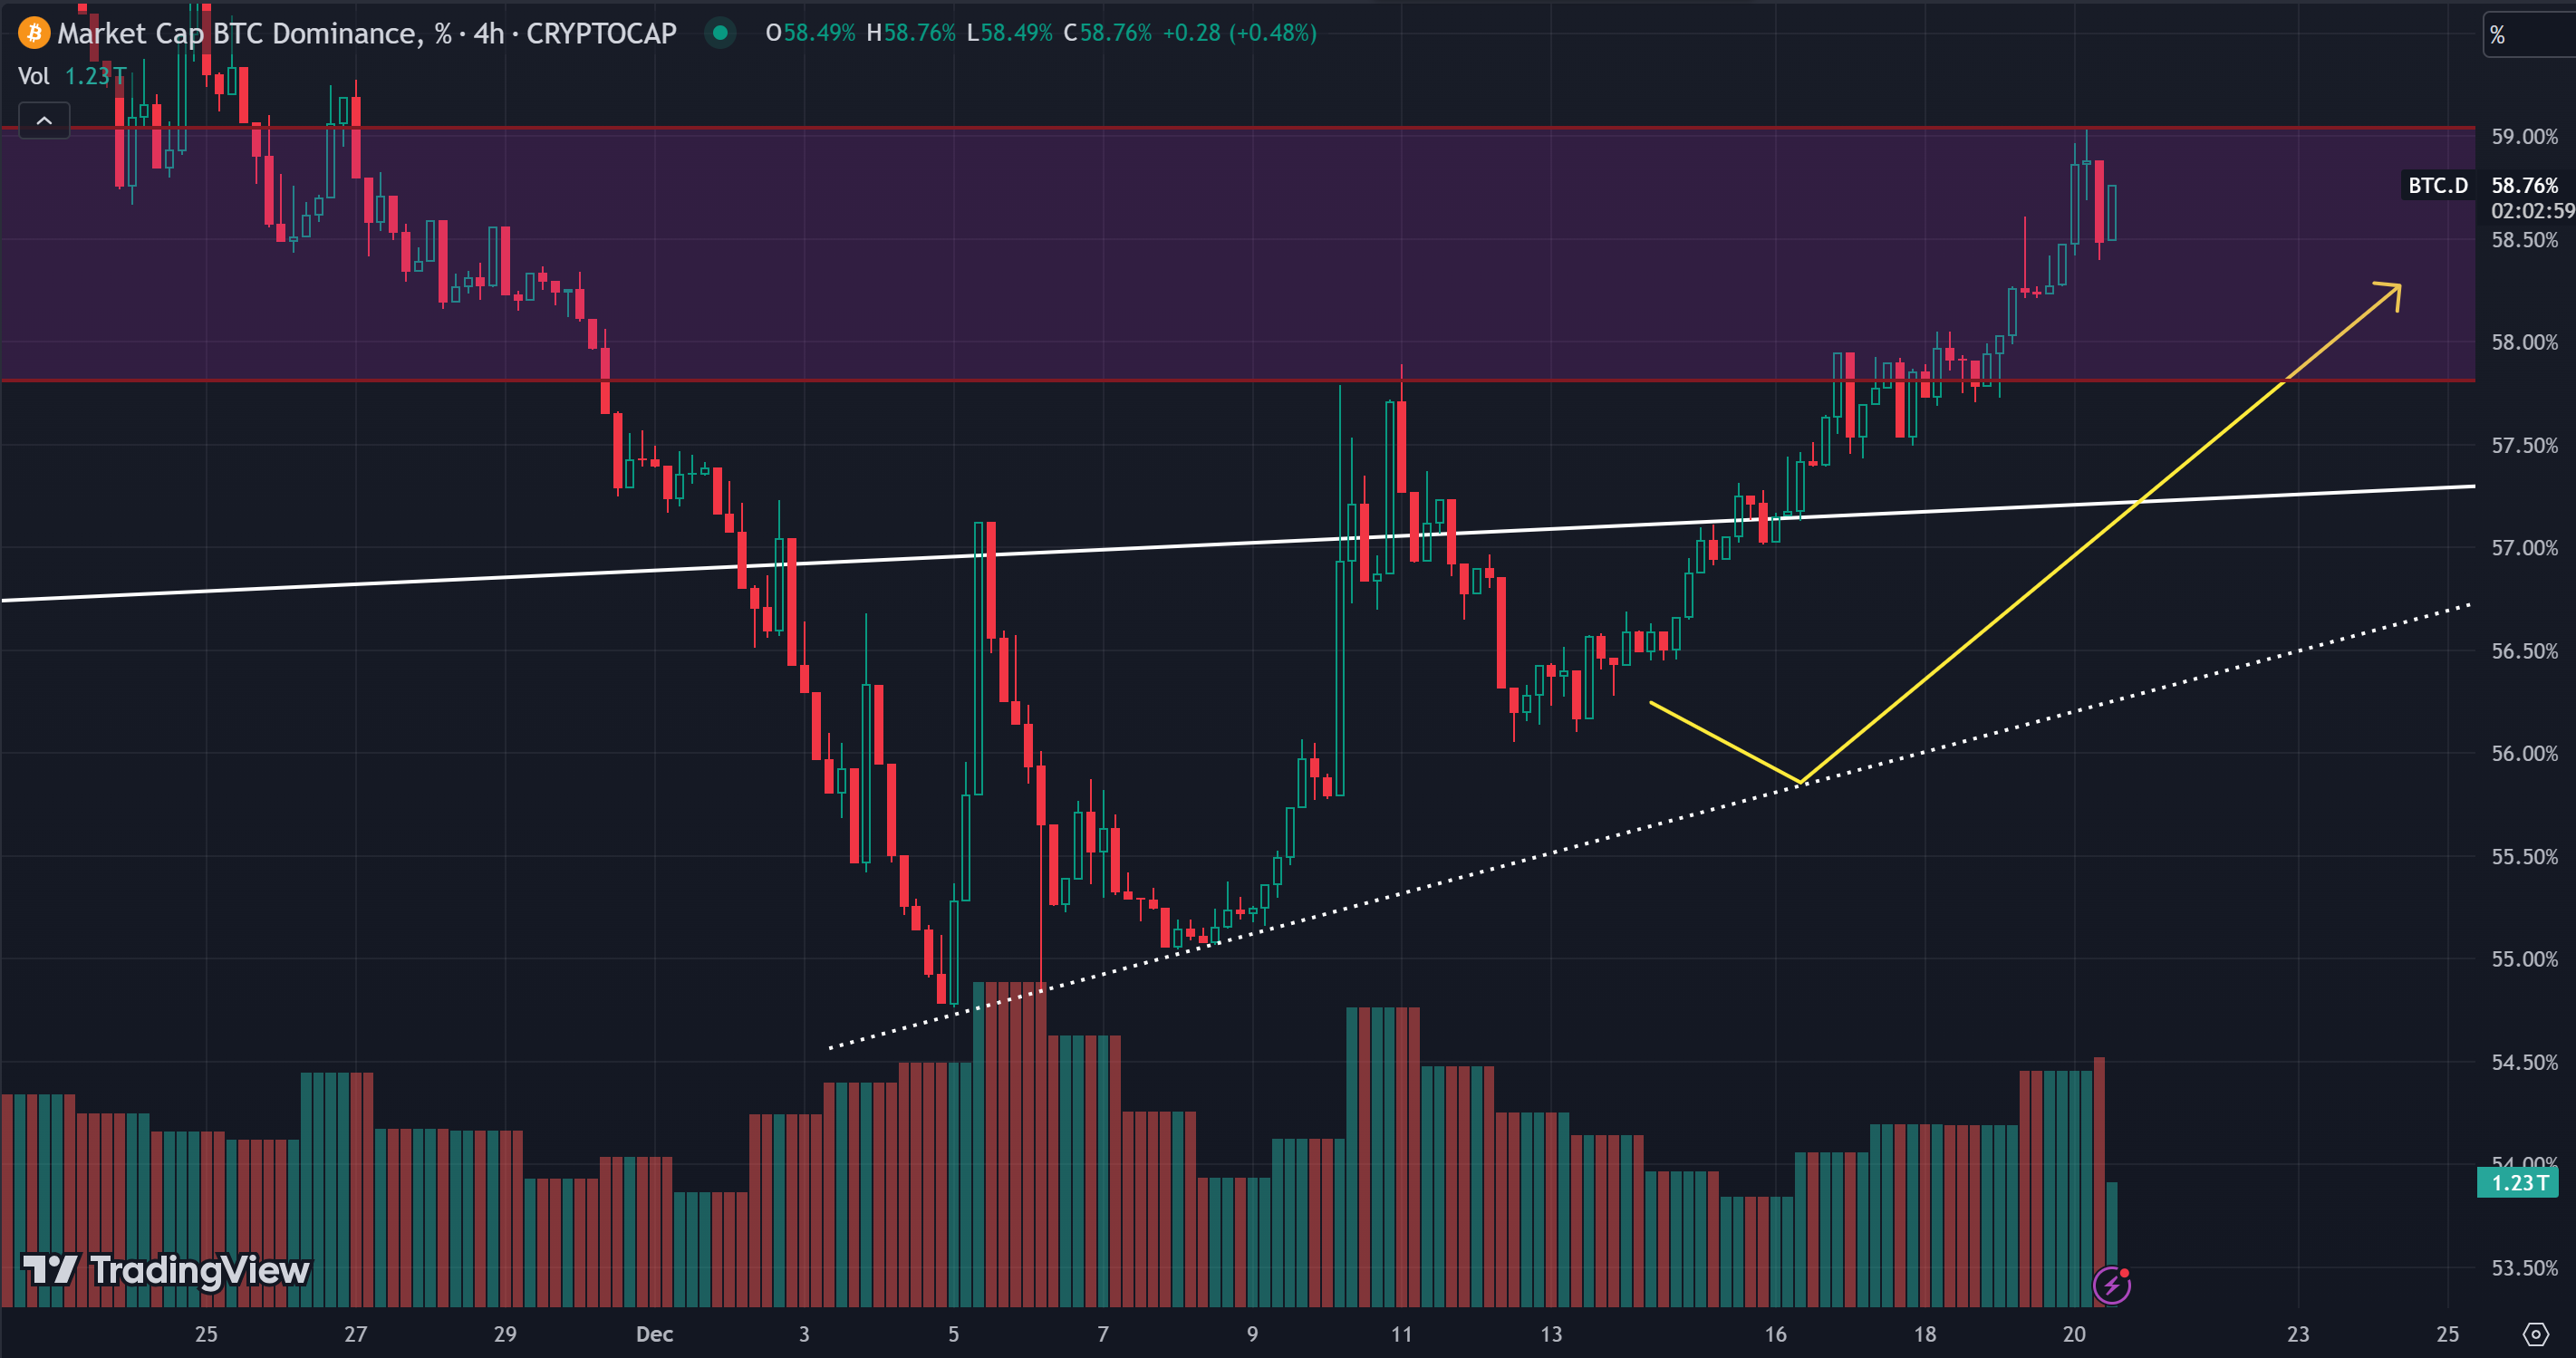Click the high value H58.76% in header
Image resolution: width=2576 pixels, height=1358 pixels.
pyautogui.click(x=911, y=33)
